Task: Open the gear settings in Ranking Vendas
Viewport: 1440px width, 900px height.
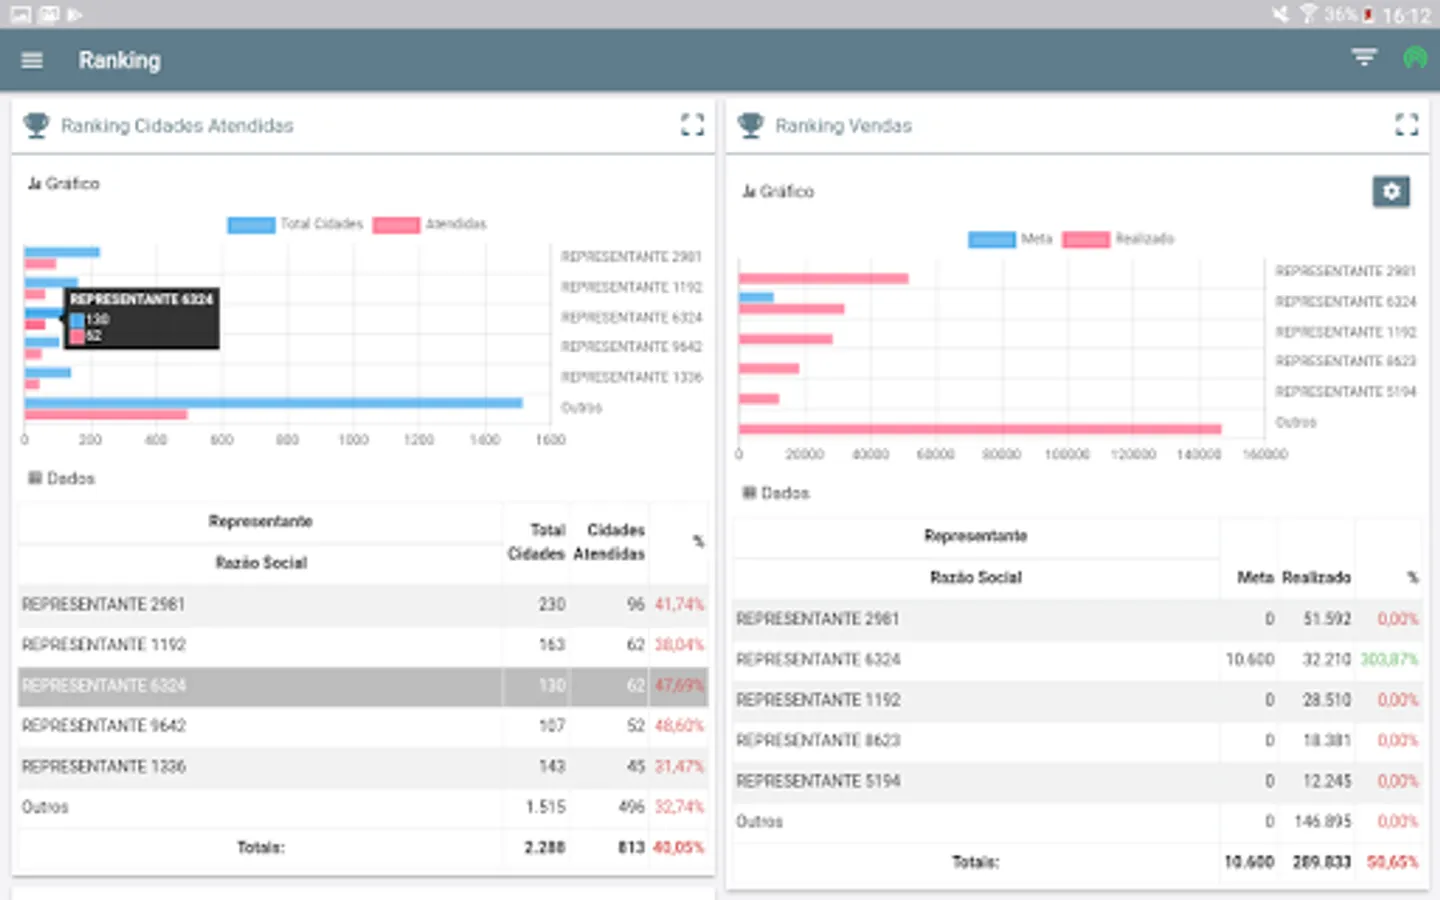Action: pos(1391,192)
